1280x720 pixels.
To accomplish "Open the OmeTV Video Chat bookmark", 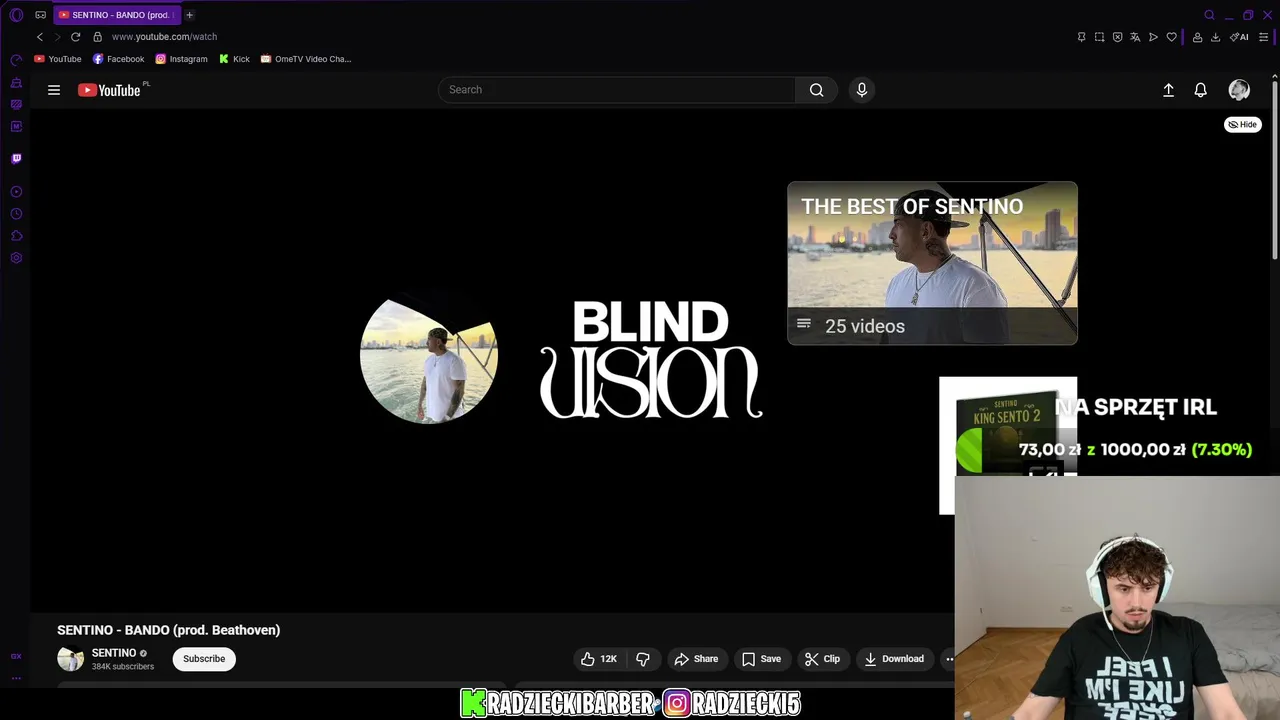I will [305, 59].
